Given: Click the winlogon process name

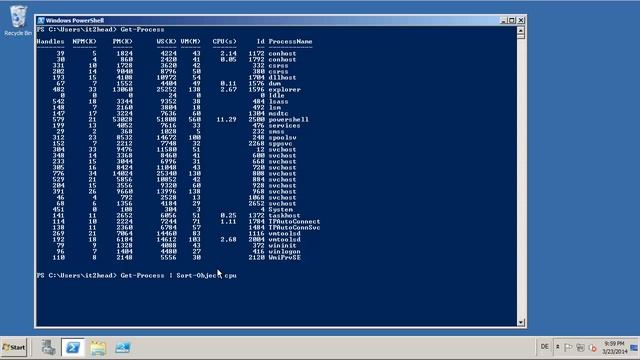Looking at the screenshot, I should click(284, 251).
